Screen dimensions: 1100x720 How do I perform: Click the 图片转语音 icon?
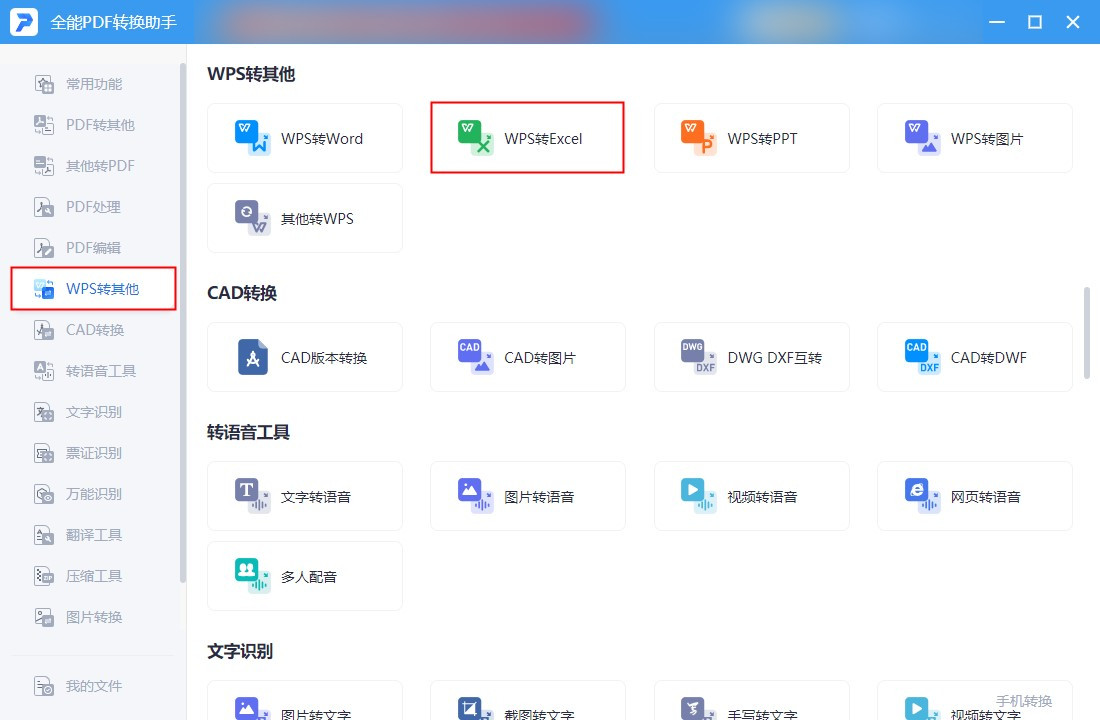pyautogui.click(x=476, y=496)
